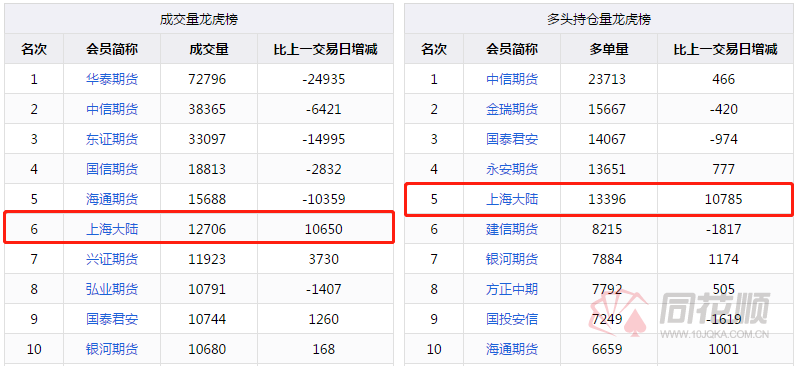Open 中信期货 link in 多头持仓量龙虎榜 table
799x366 pixels.
tap(512, 79)
